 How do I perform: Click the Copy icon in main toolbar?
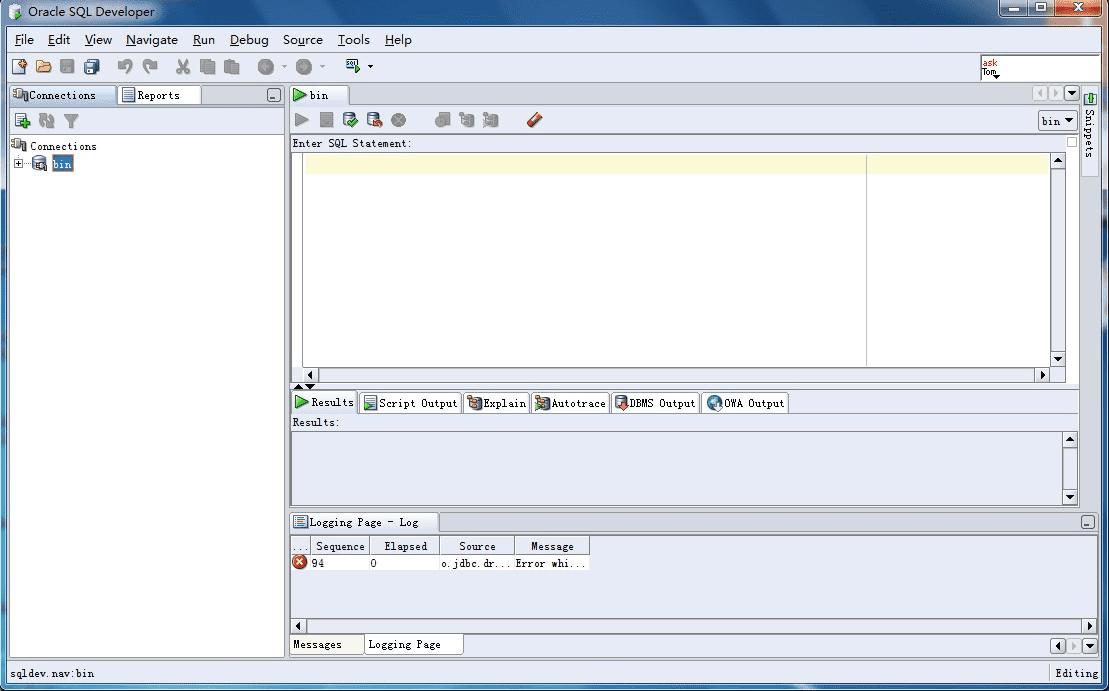207,66
